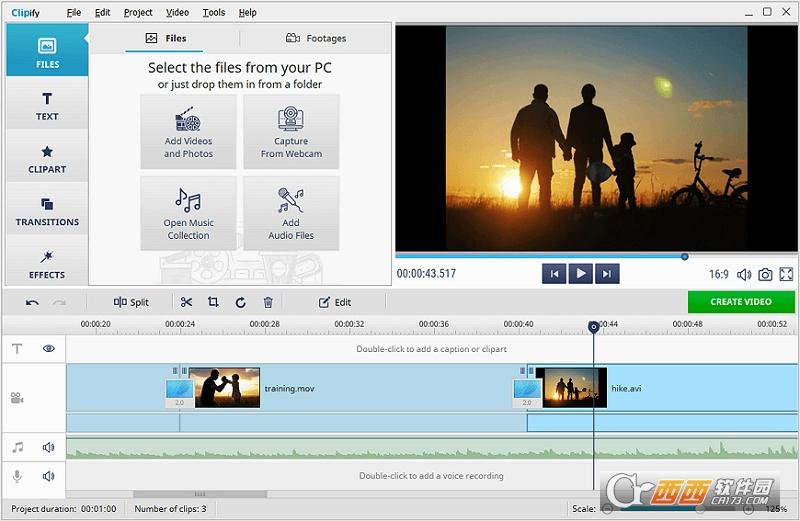Viewport: 800px width, 521px height.
Task: Click the music waveform track
Action: pyautogui.click(x=432, y=448)
